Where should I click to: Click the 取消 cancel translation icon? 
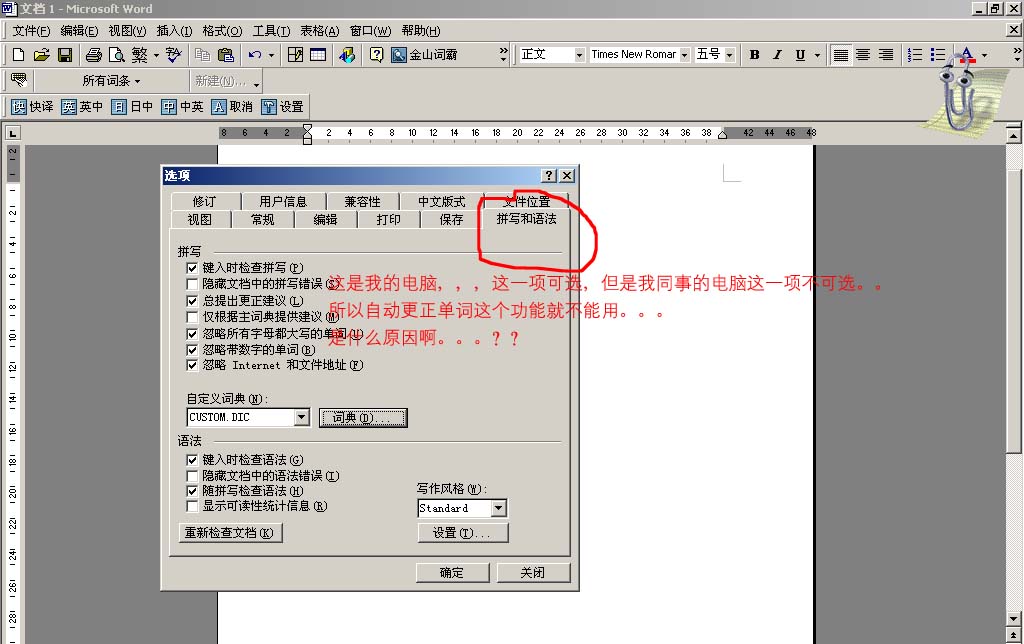point(232,106)
